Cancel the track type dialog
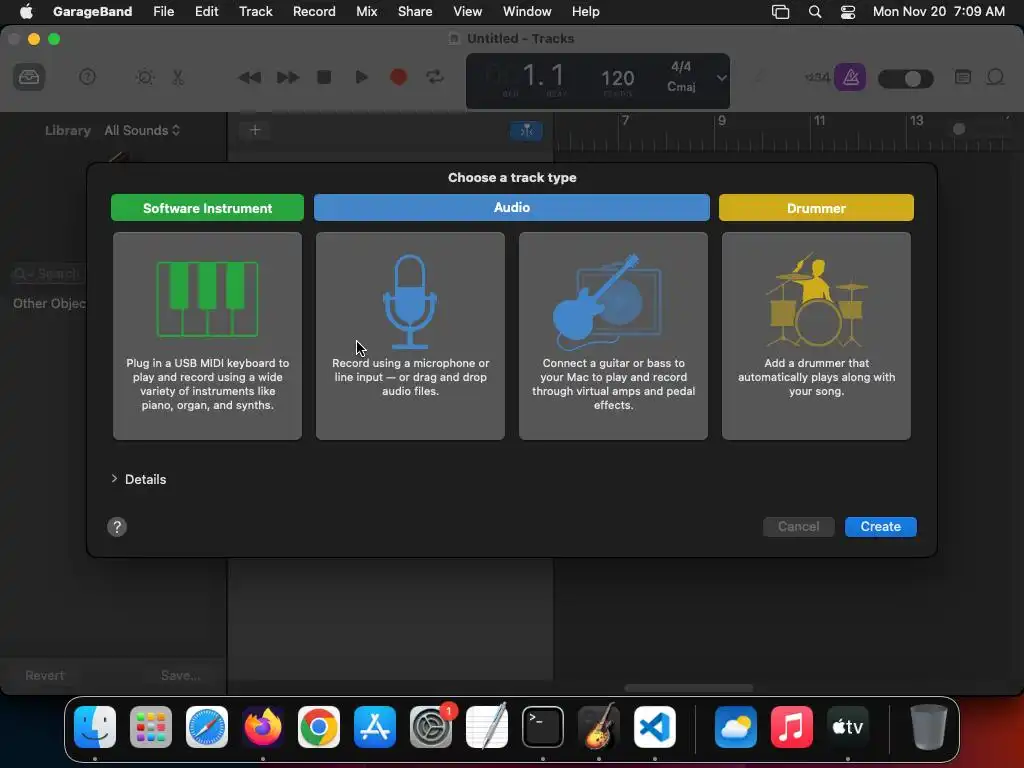 tap(798, 526)
